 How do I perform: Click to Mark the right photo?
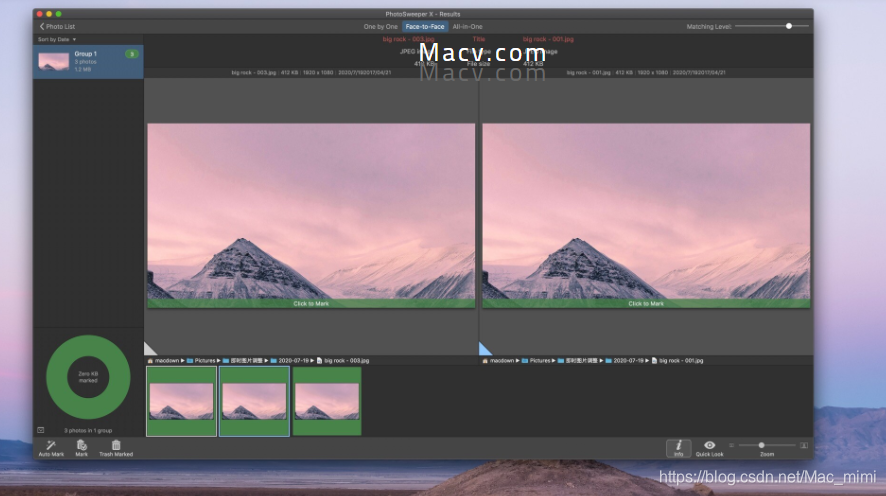[x=646, y=304]
